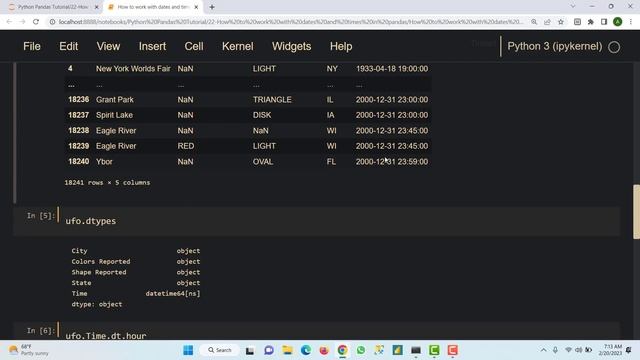This screenshot has height=360, width=640.
Task: Open the Jupyter Edit menu
Action: [69, 46]
